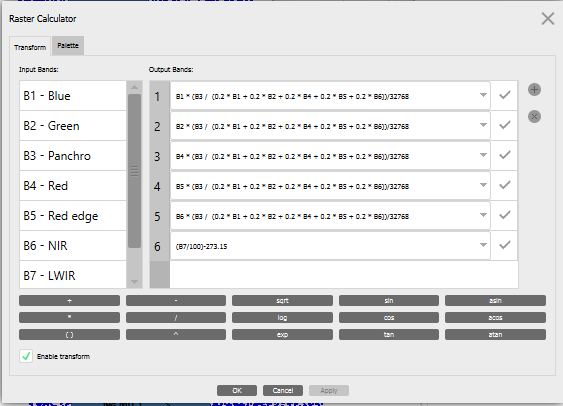Expand the dropdown for output band 1
The image size is (563, 406).
[x=483, y=95]
